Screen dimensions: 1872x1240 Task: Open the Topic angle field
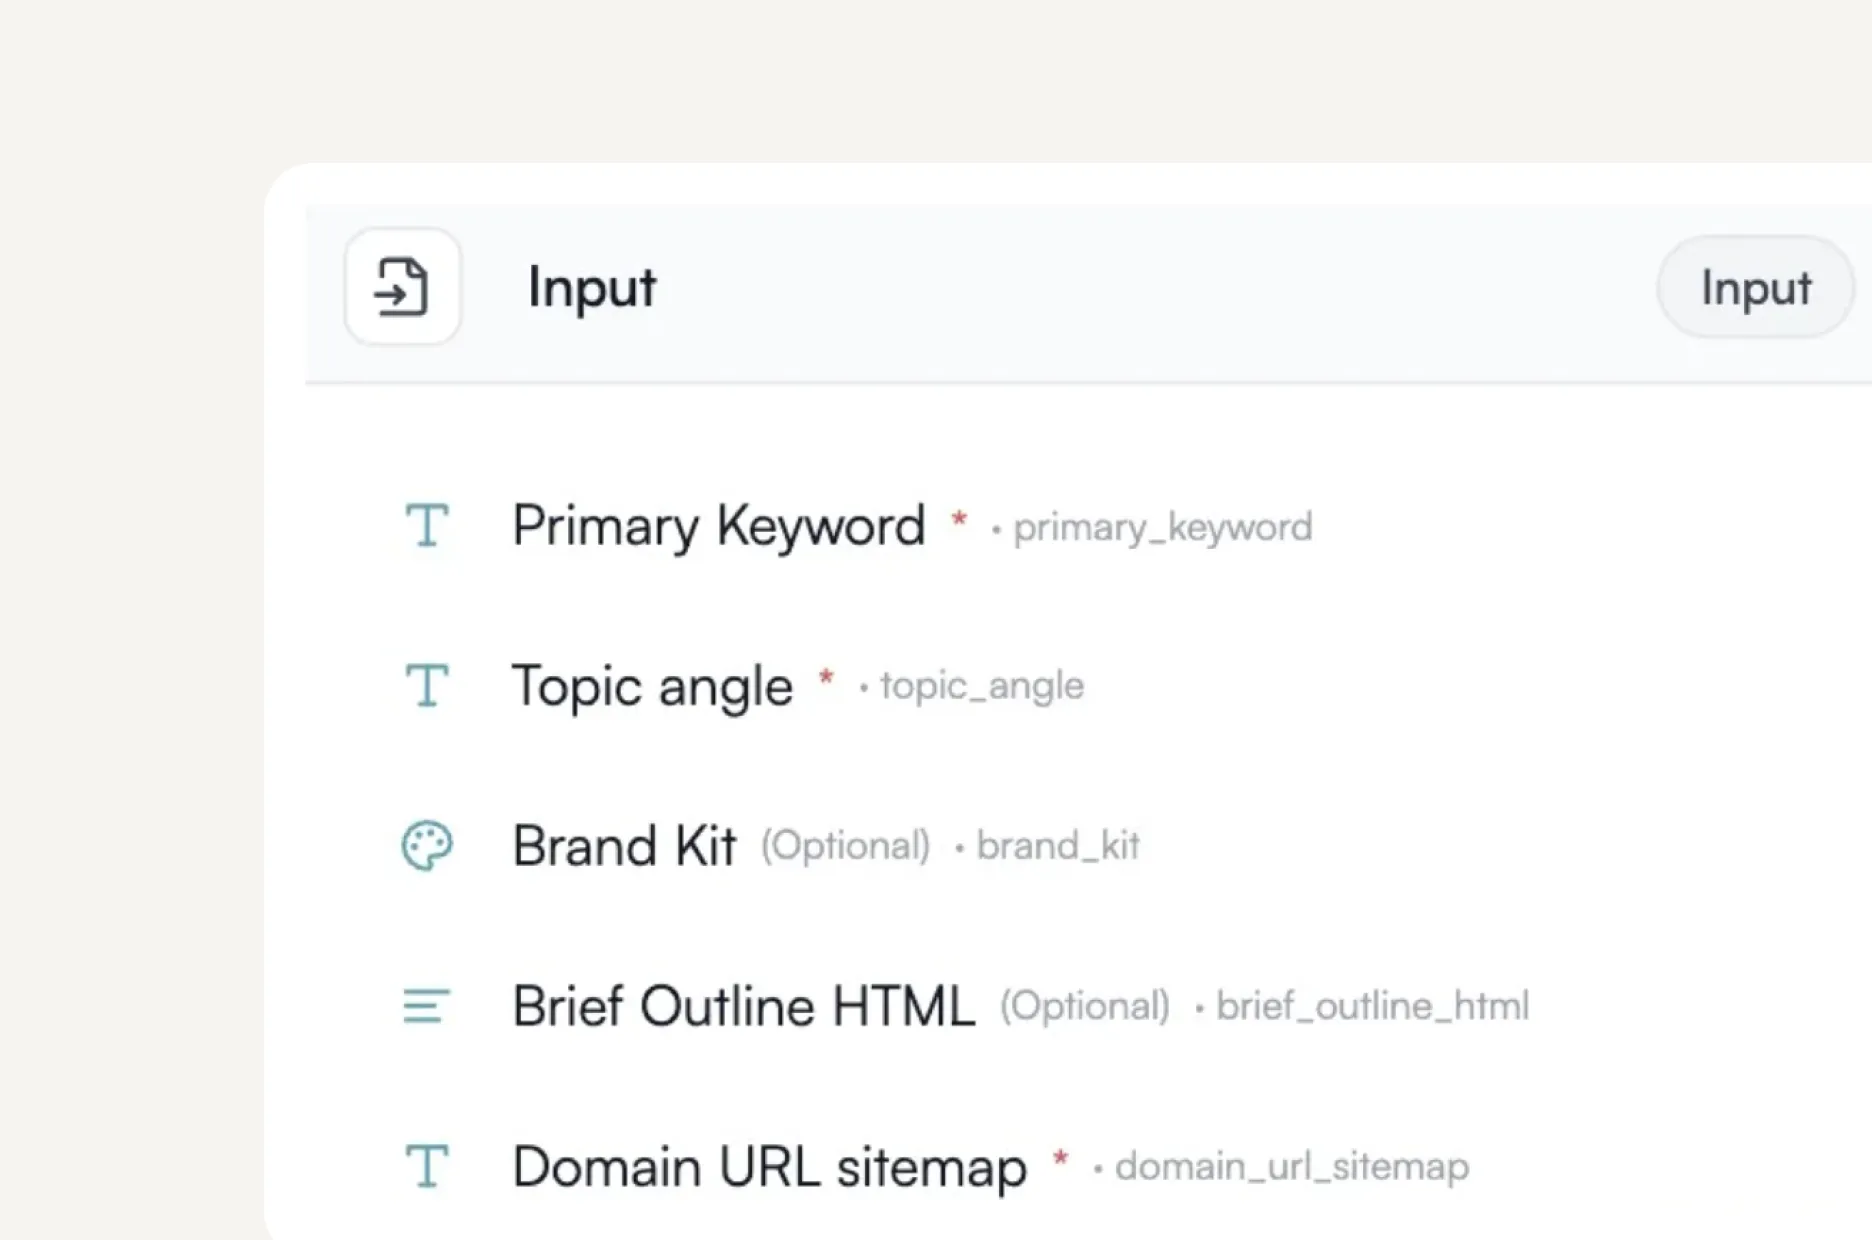[x=651, y=686]
